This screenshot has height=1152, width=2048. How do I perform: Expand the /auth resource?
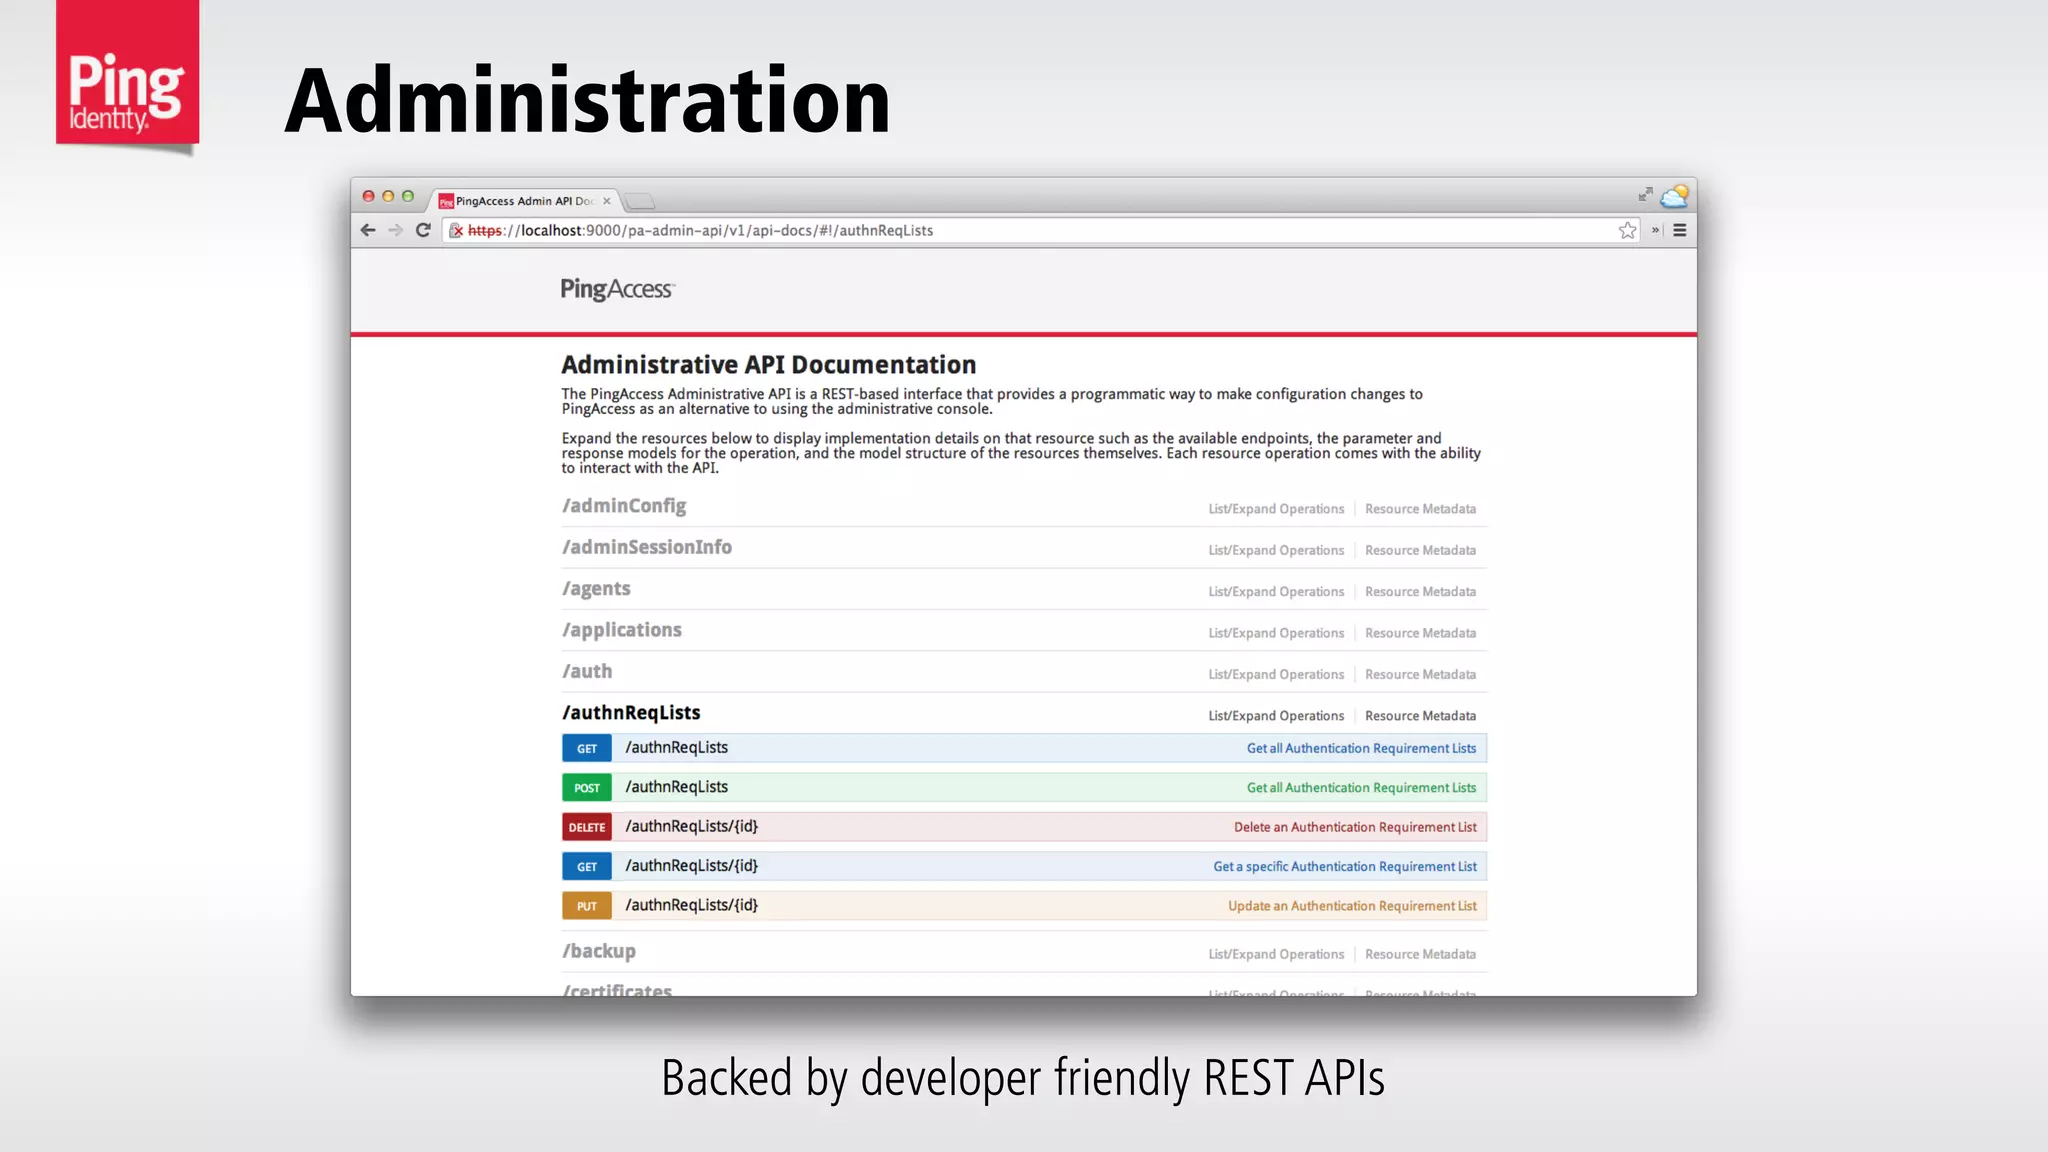(587, 671)
